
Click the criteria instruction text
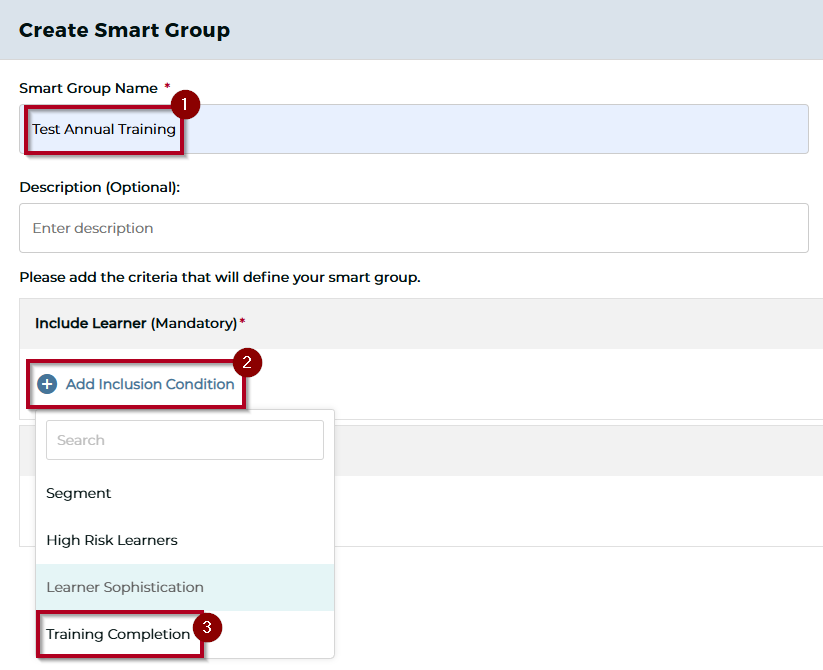219,277
